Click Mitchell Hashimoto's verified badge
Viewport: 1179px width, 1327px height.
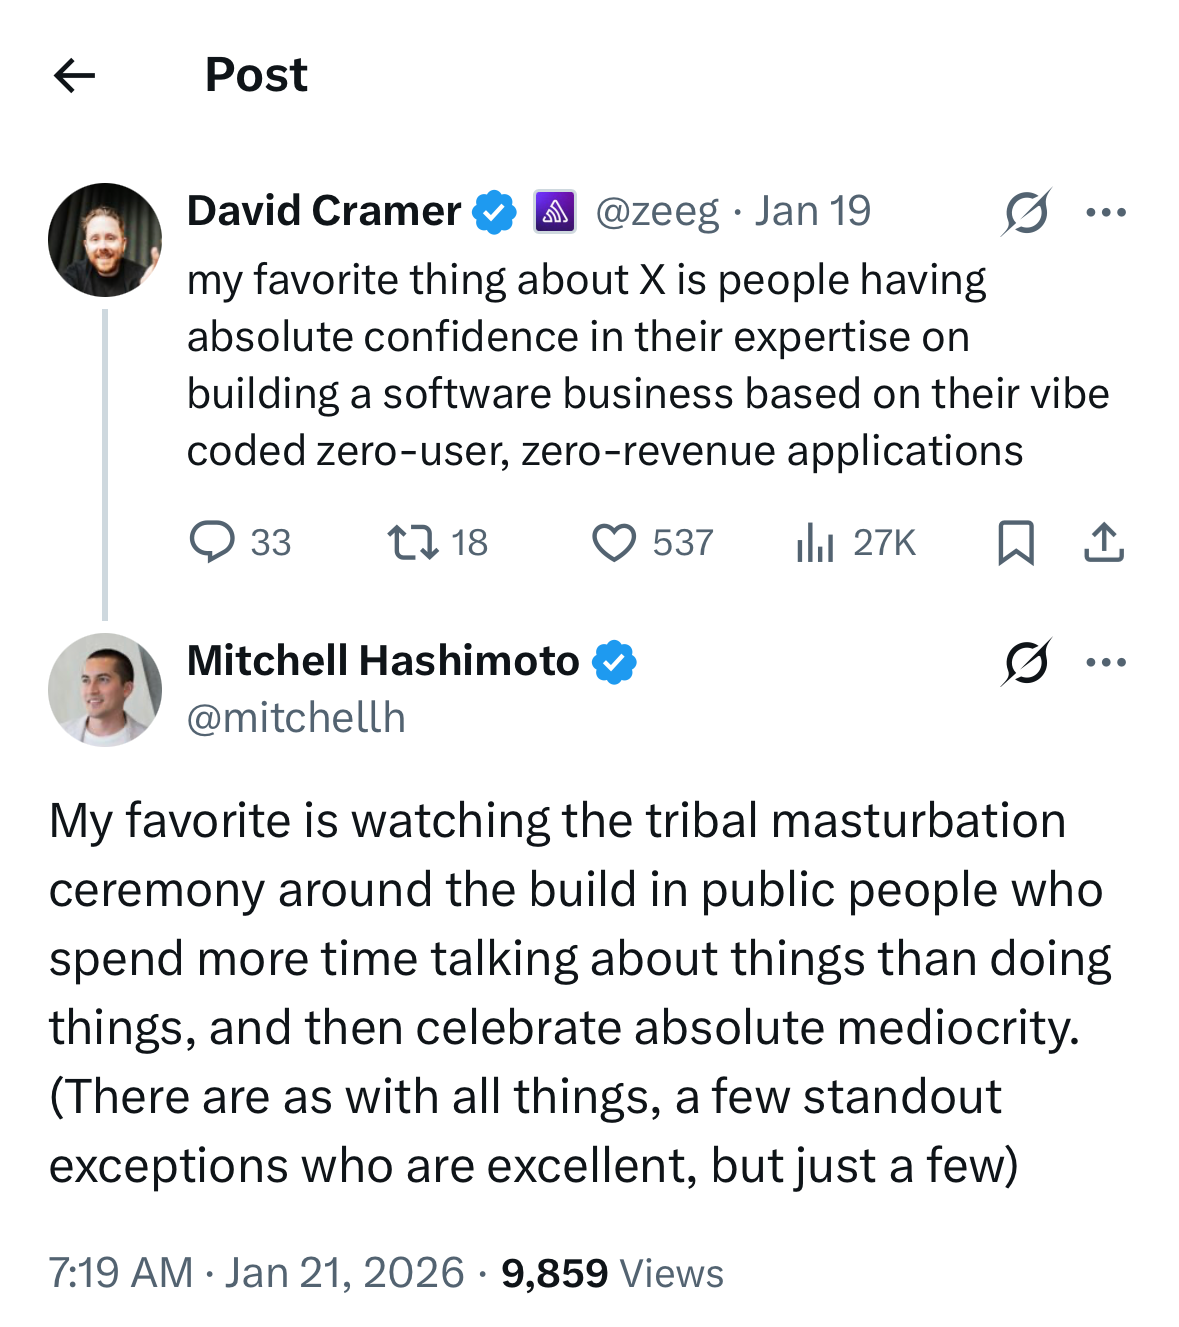point(614,662)
